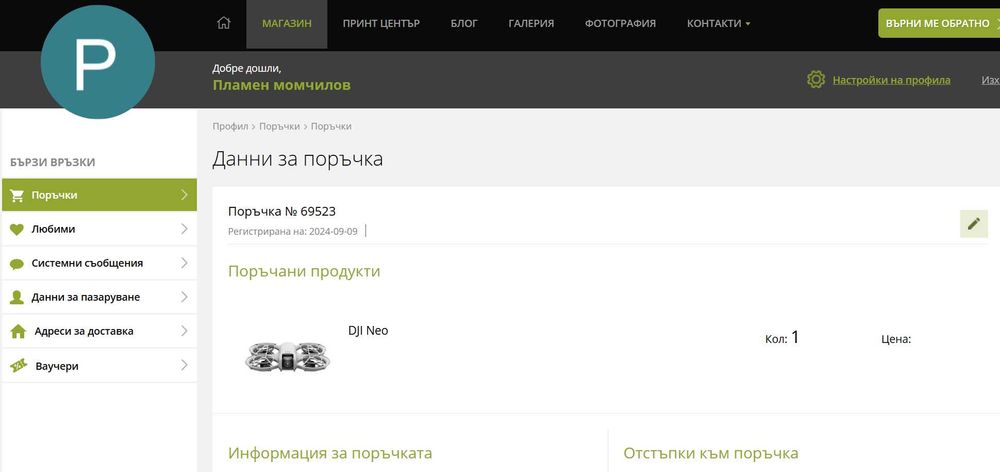Click the Данни за поръчка page title

[297, 158]
